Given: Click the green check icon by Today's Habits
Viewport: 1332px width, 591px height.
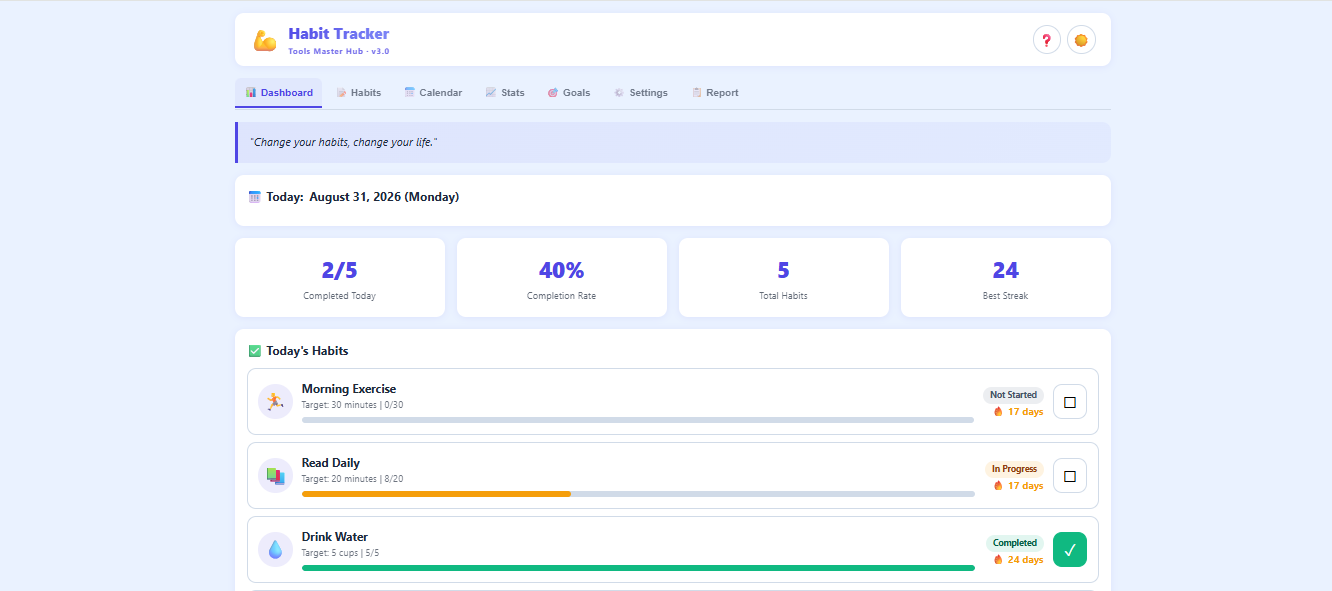Looking at the screenshot, I should click(x=254, y=351).
